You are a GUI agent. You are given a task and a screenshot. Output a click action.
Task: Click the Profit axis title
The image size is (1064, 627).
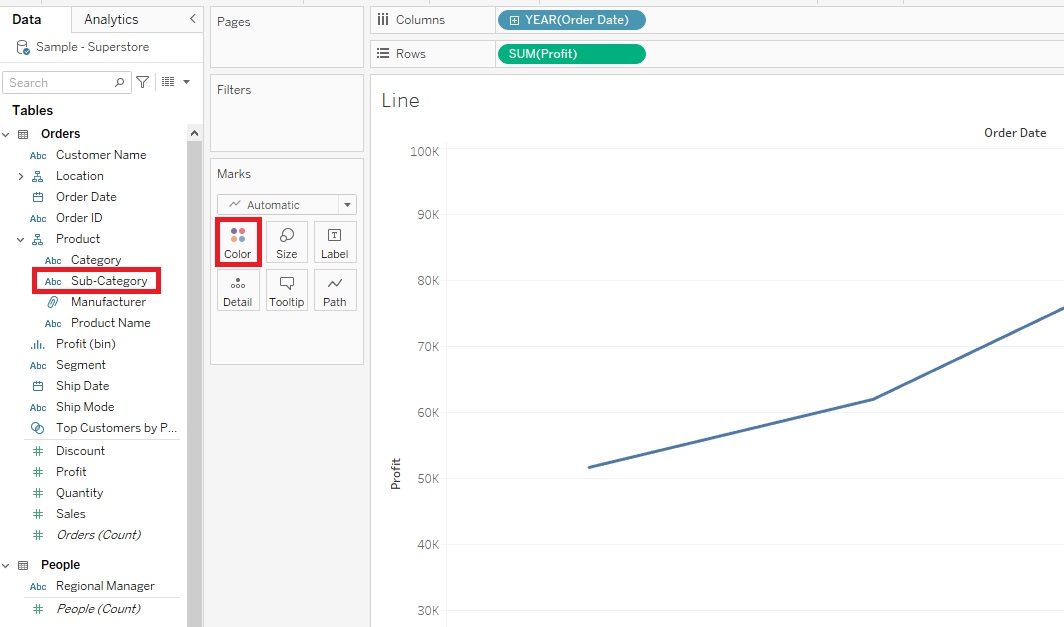[x=396, y=474]
